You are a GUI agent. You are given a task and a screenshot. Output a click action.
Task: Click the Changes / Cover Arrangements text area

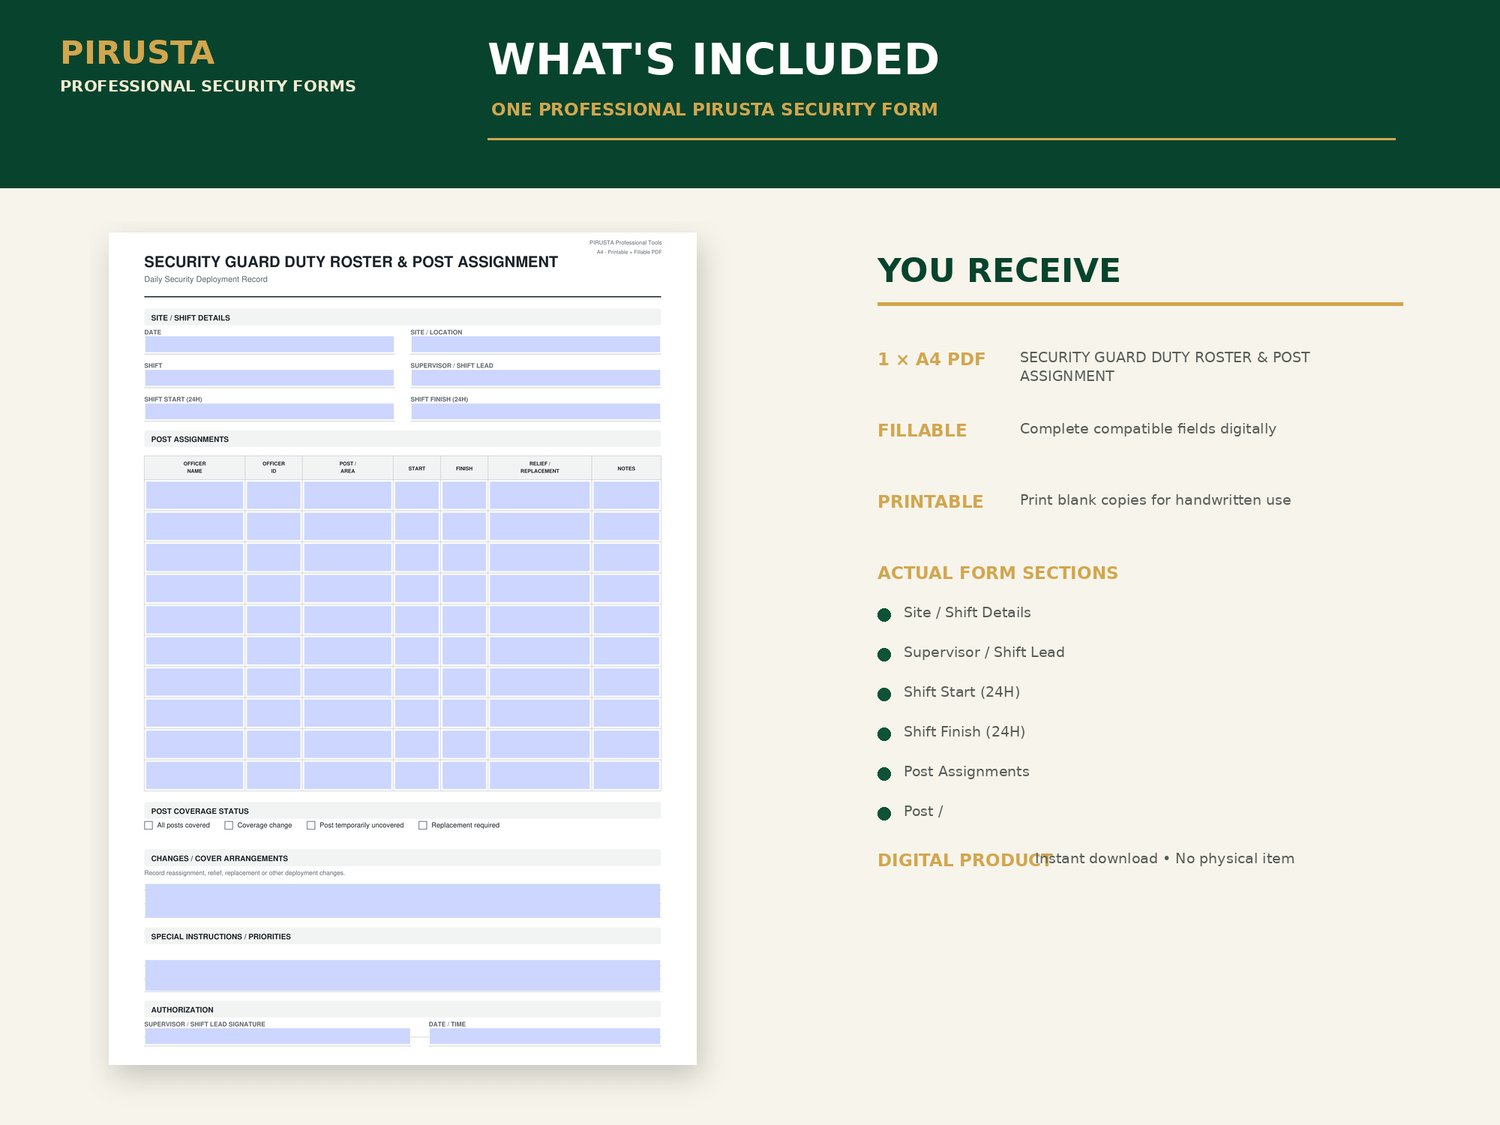click(x=402, y=901)
